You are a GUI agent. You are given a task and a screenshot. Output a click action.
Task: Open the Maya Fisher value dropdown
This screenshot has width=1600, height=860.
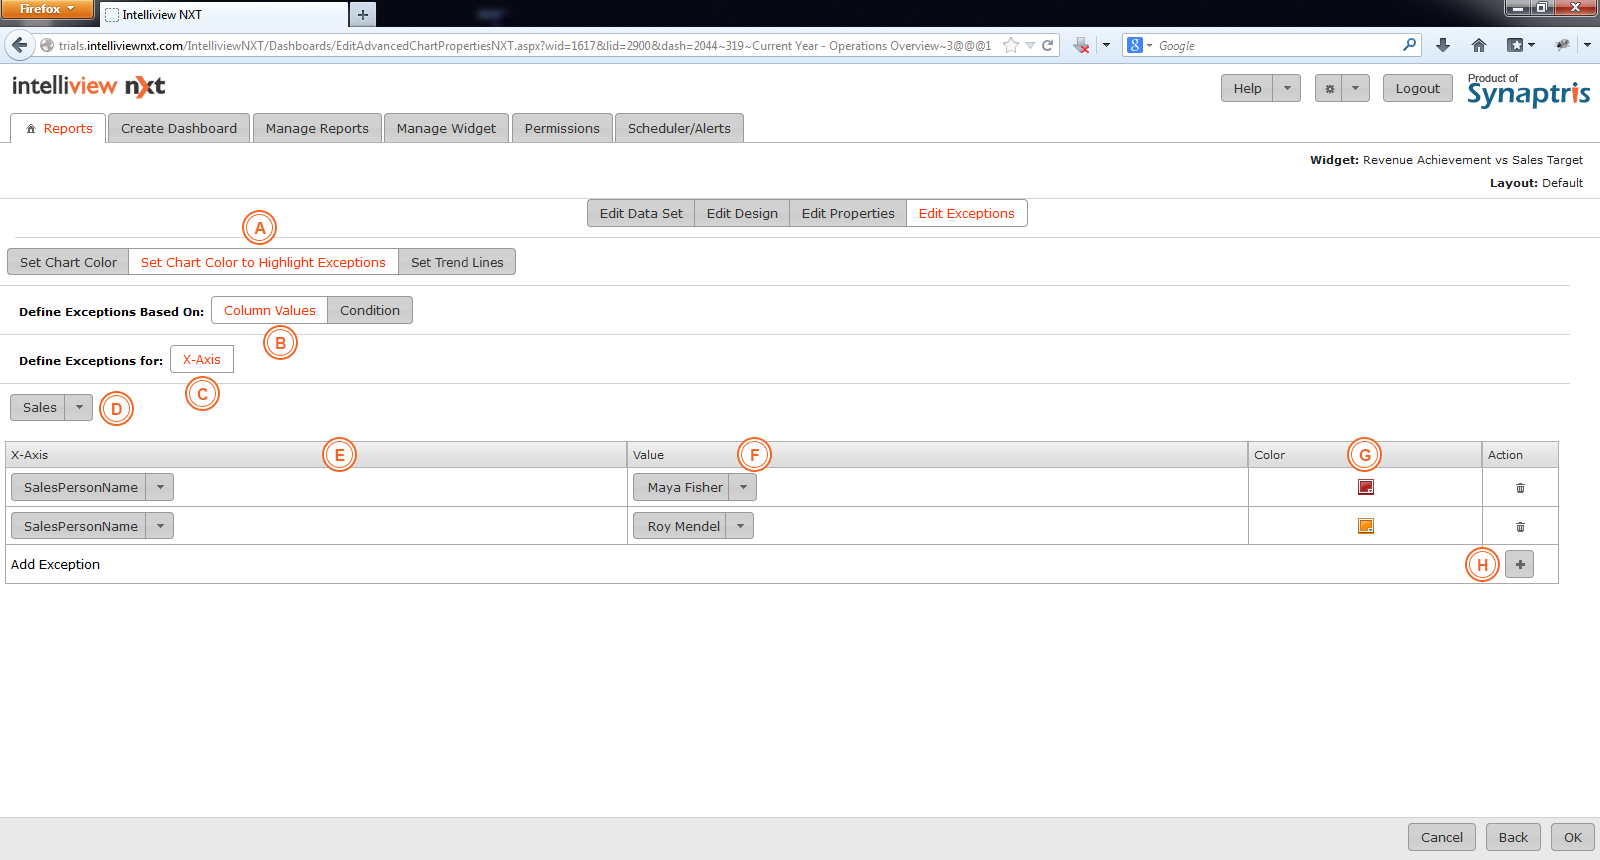point(743,488)
